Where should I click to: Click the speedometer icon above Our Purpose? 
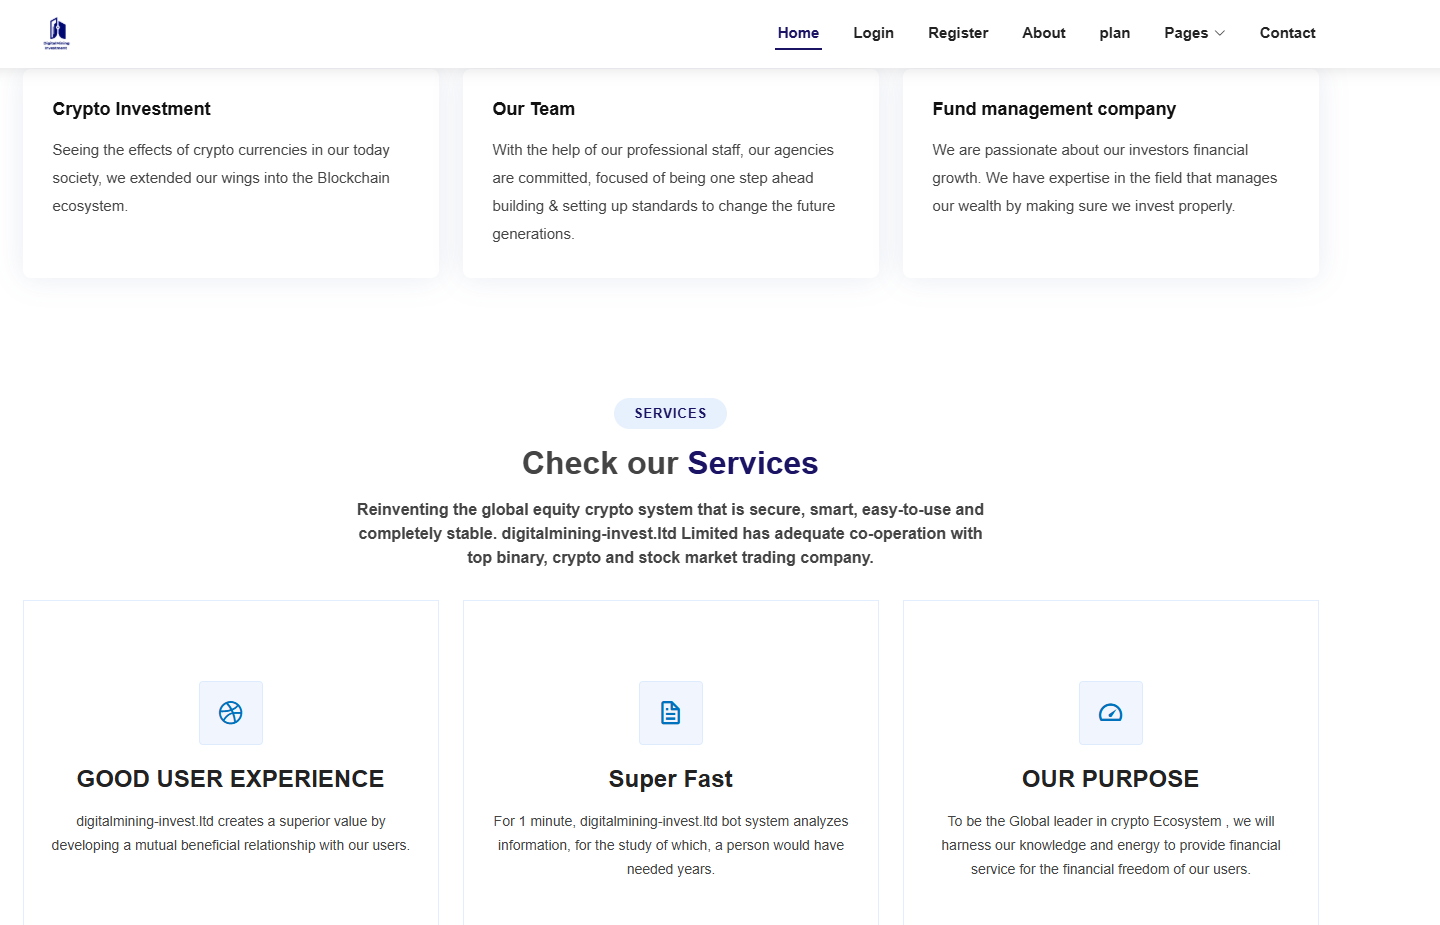(1111, 713)
